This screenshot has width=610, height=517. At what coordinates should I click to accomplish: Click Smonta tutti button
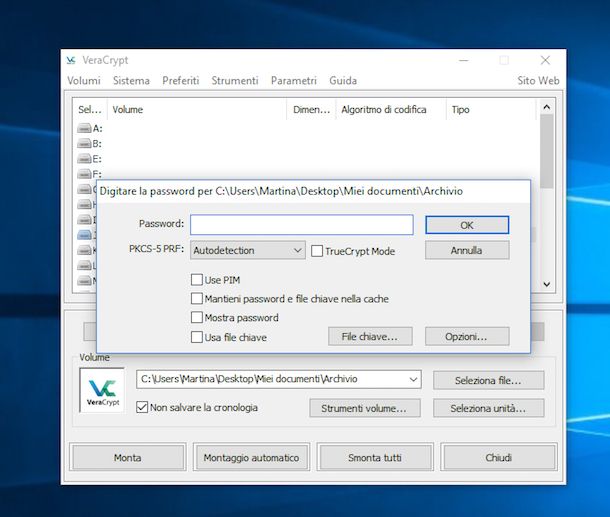click(375, 457)
